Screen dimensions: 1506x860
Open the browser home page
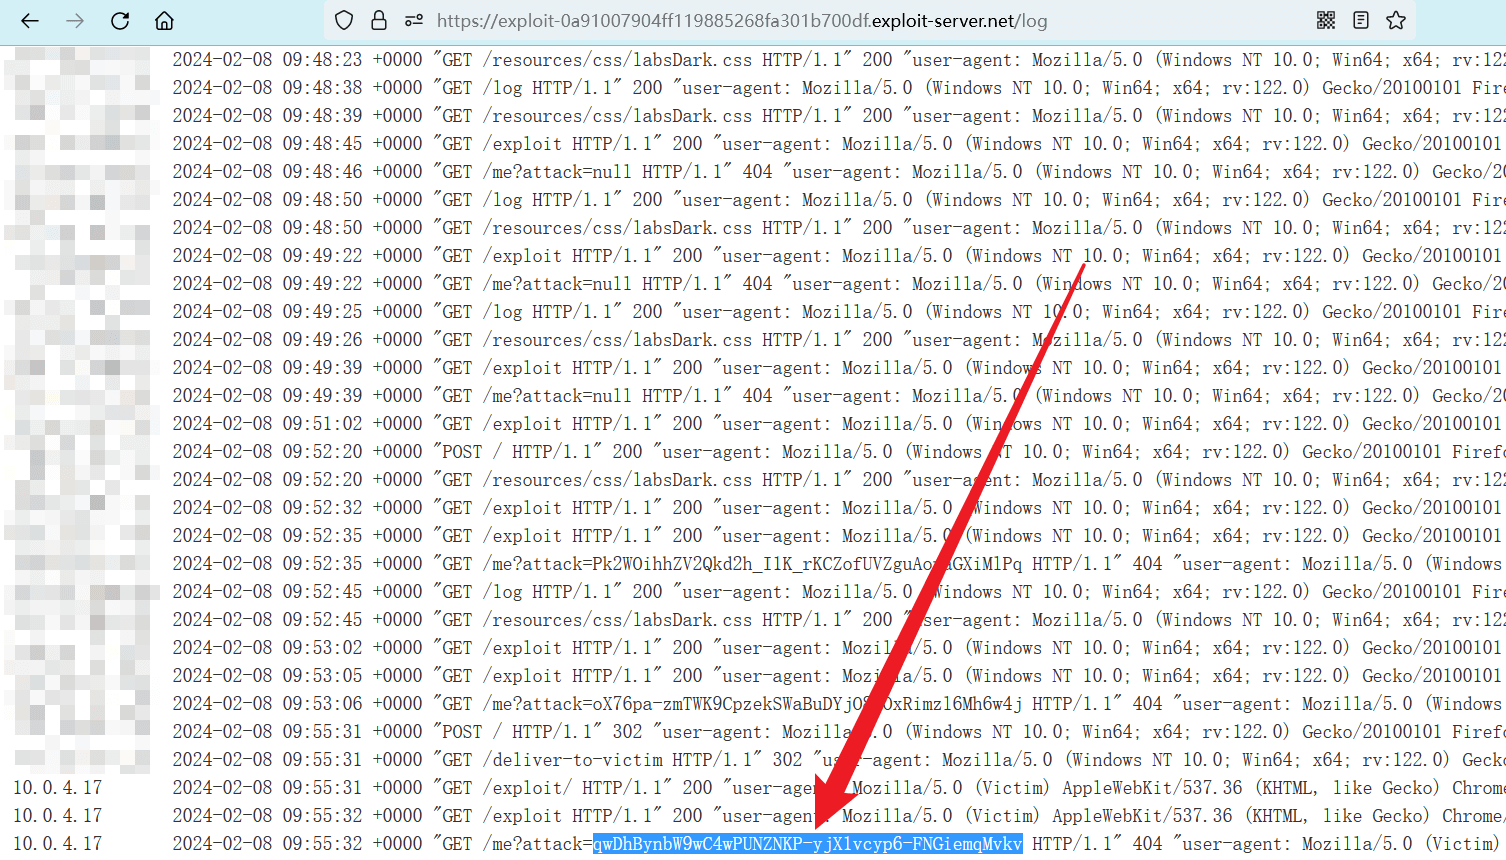point(165,21)
